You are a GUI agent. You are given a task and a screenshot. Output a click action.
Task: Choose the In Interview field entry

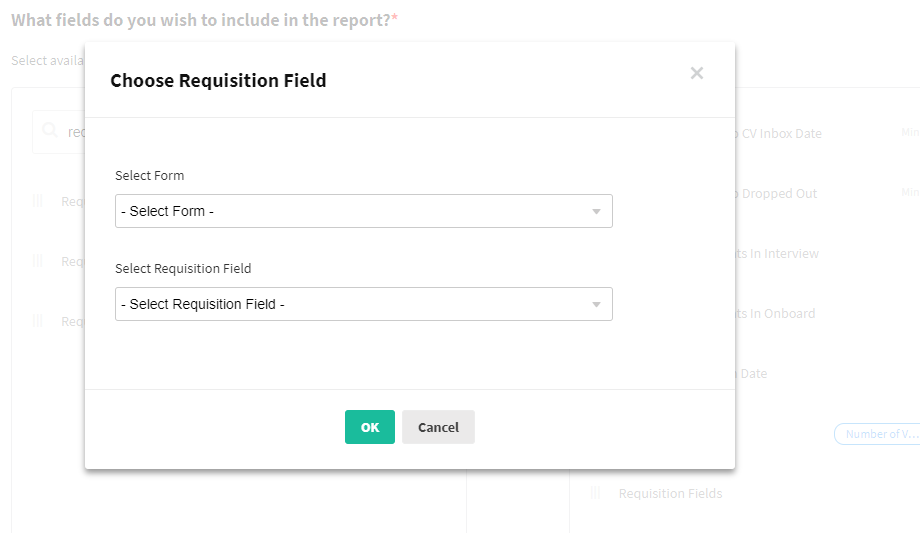777,254
